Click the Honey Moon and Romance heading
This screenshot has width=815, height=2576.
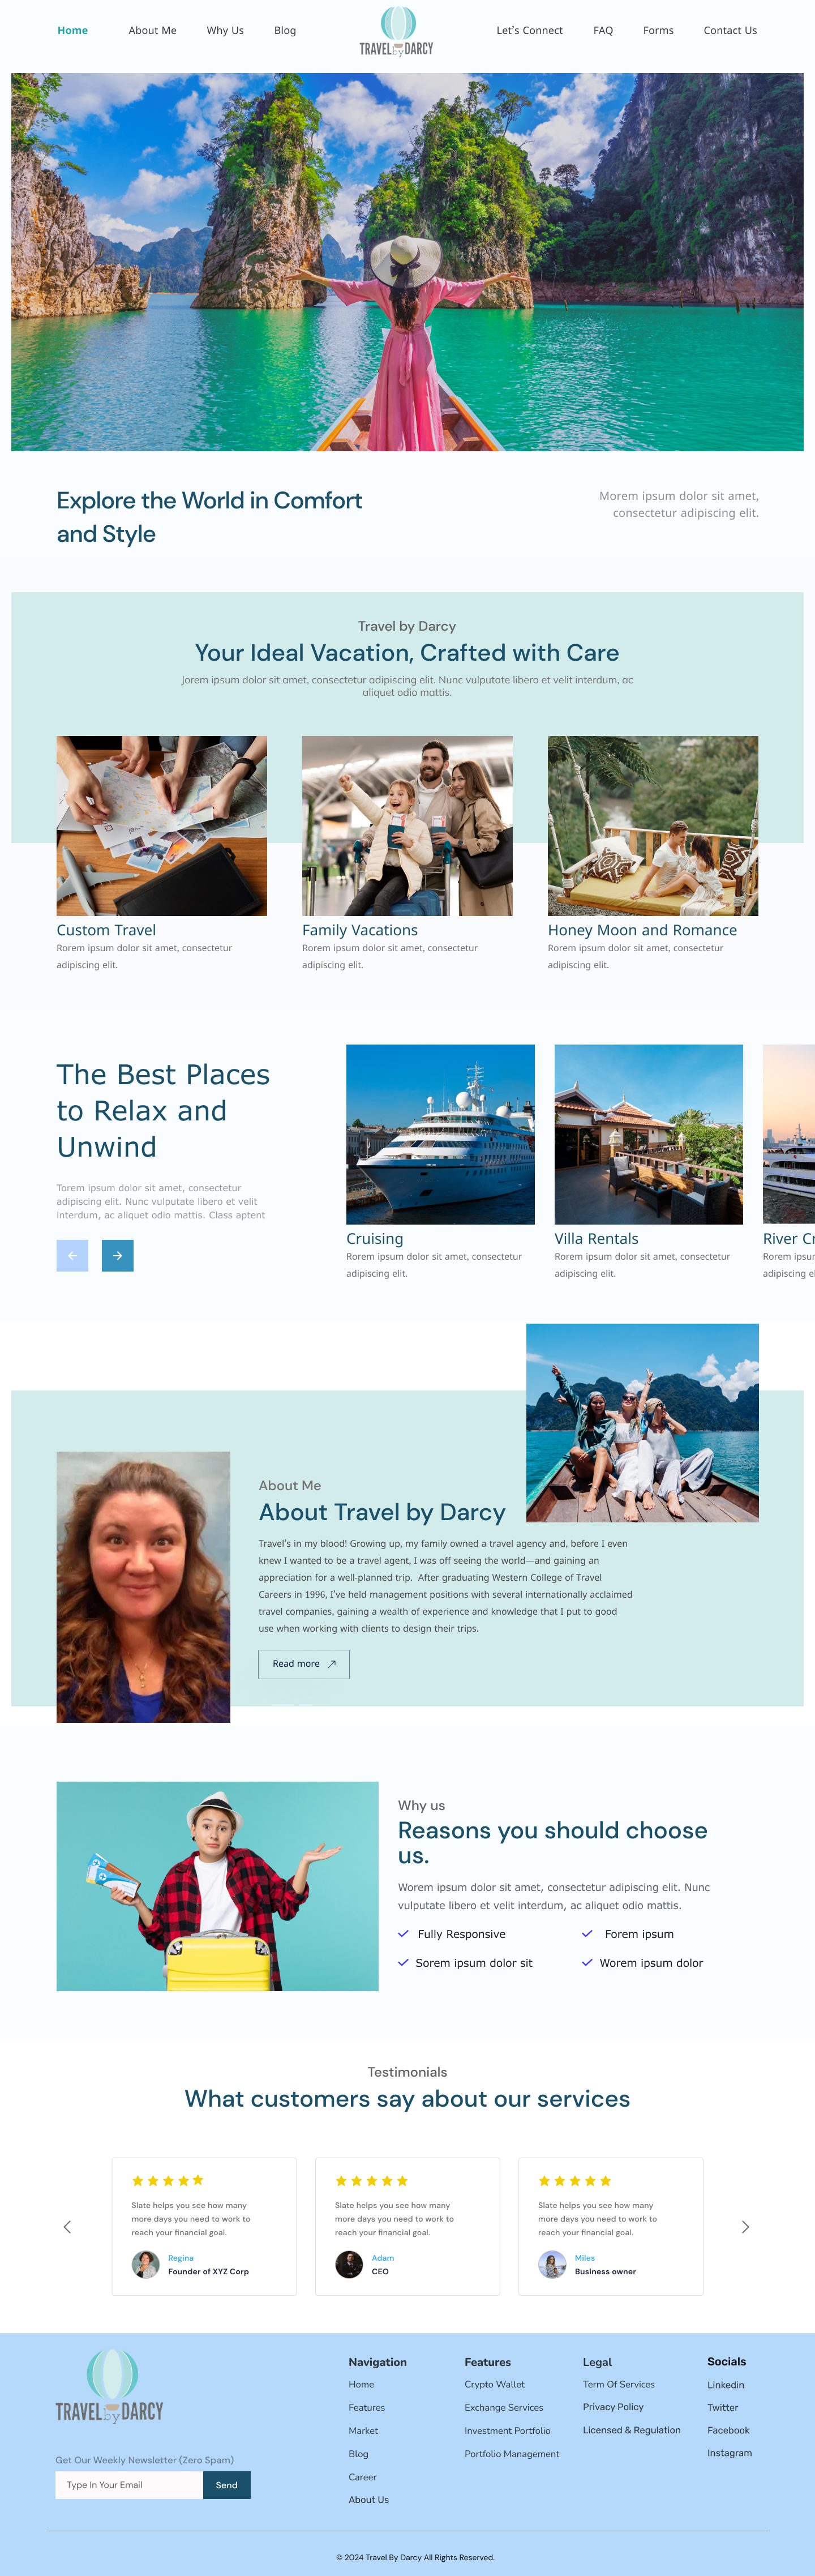(642, 930)
